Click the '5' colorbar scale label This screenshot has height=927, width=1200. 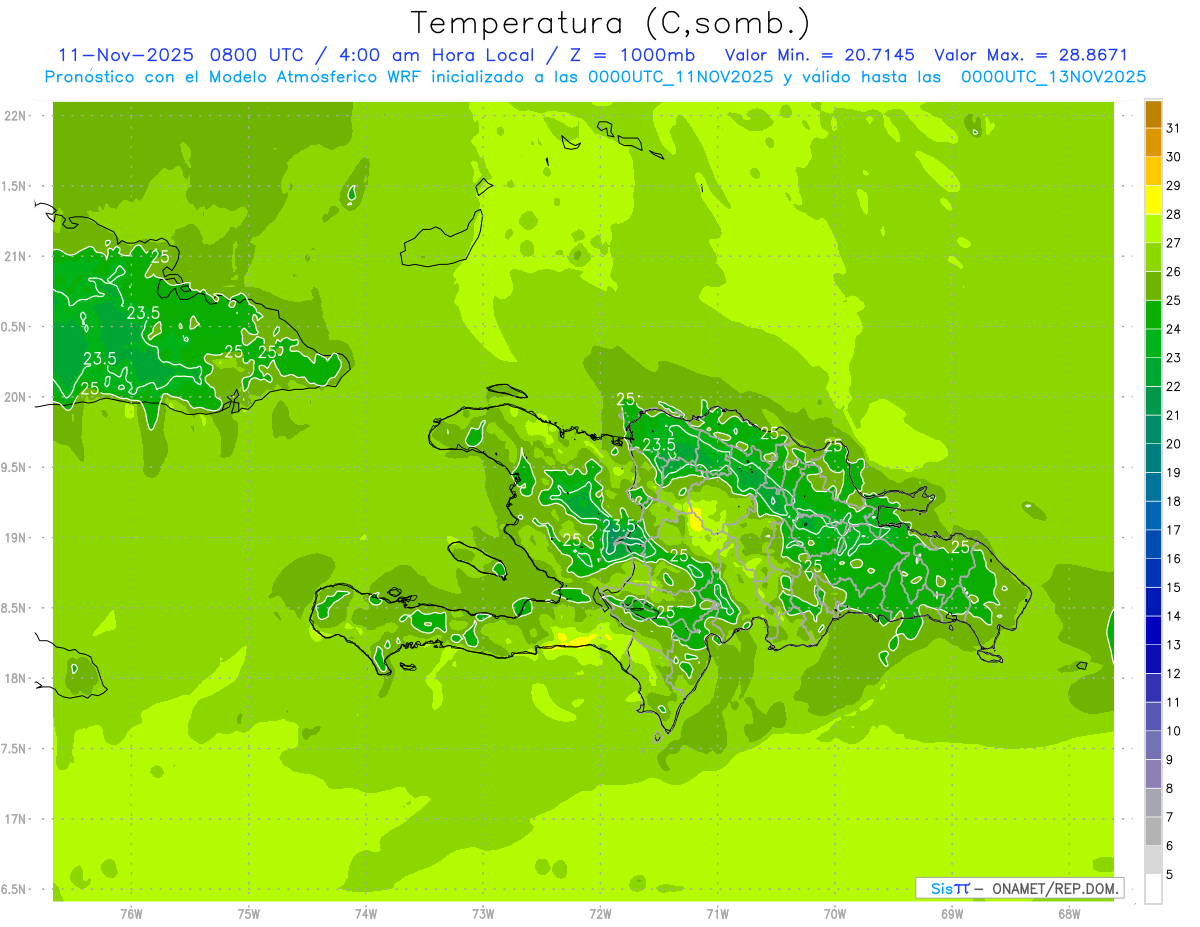[x=1170, y=874]
